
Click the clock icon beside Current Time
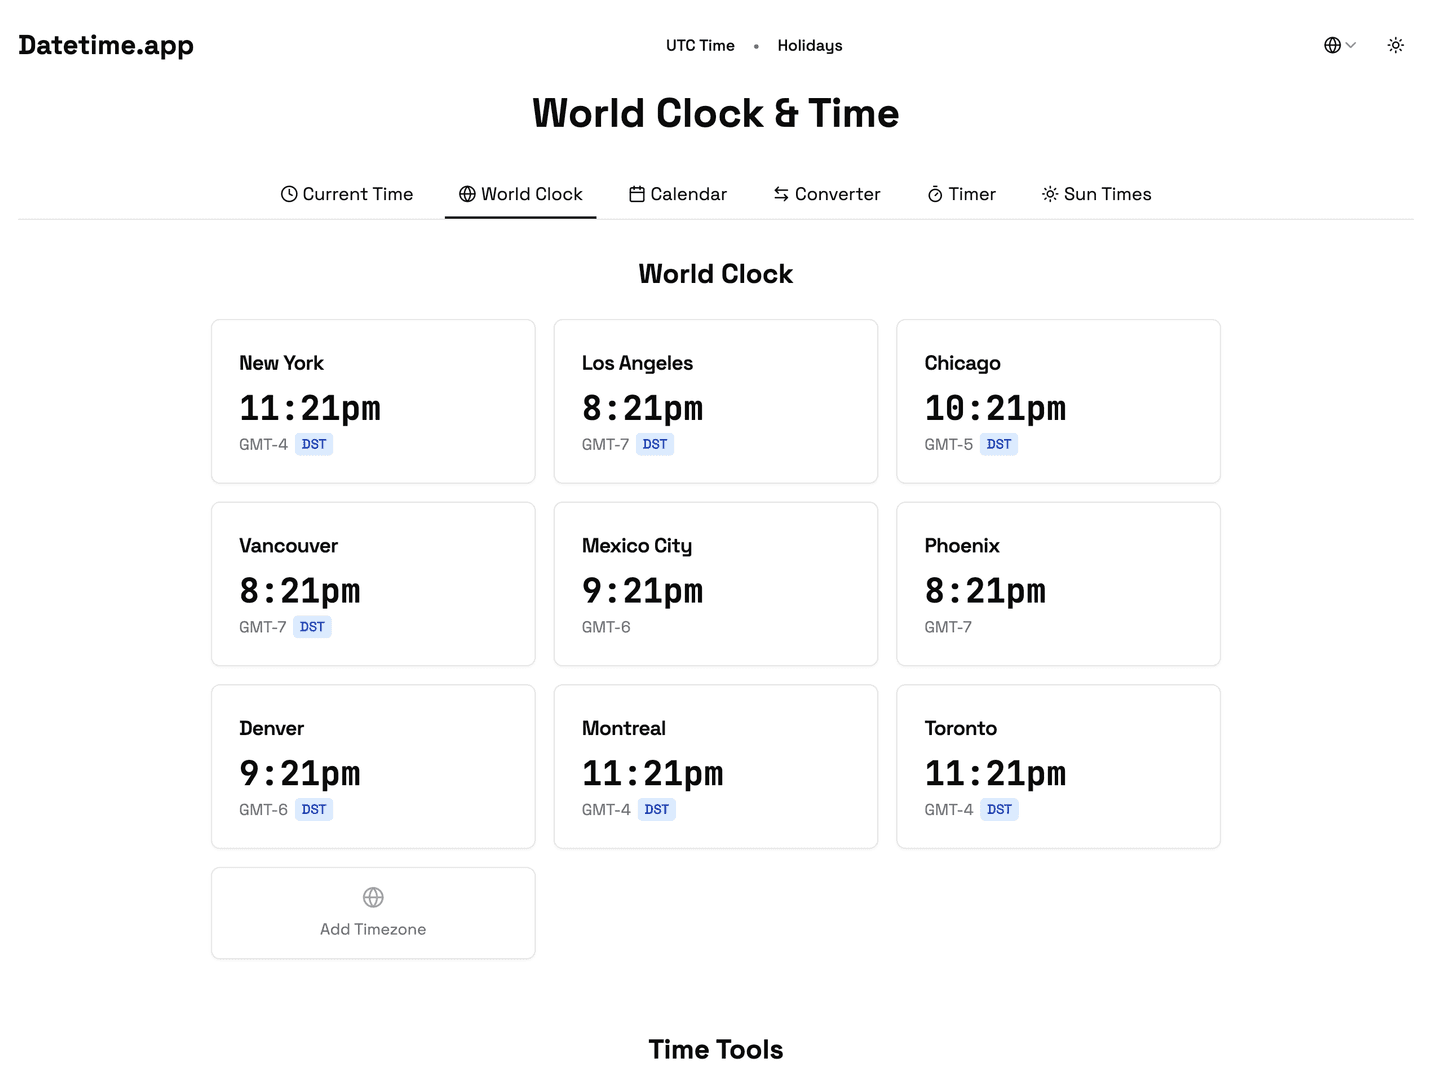point(289,194)
